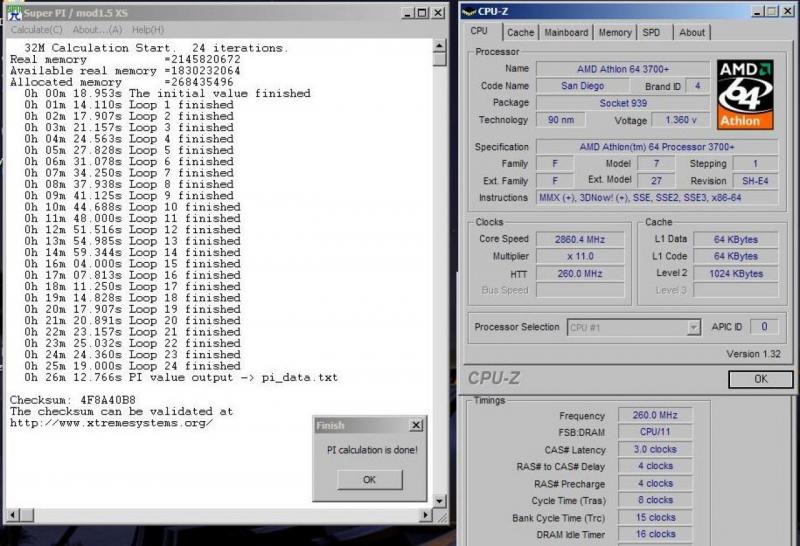Click the Ext. Model value '27'
Screen dimensions: 800x546
(656, 181)
